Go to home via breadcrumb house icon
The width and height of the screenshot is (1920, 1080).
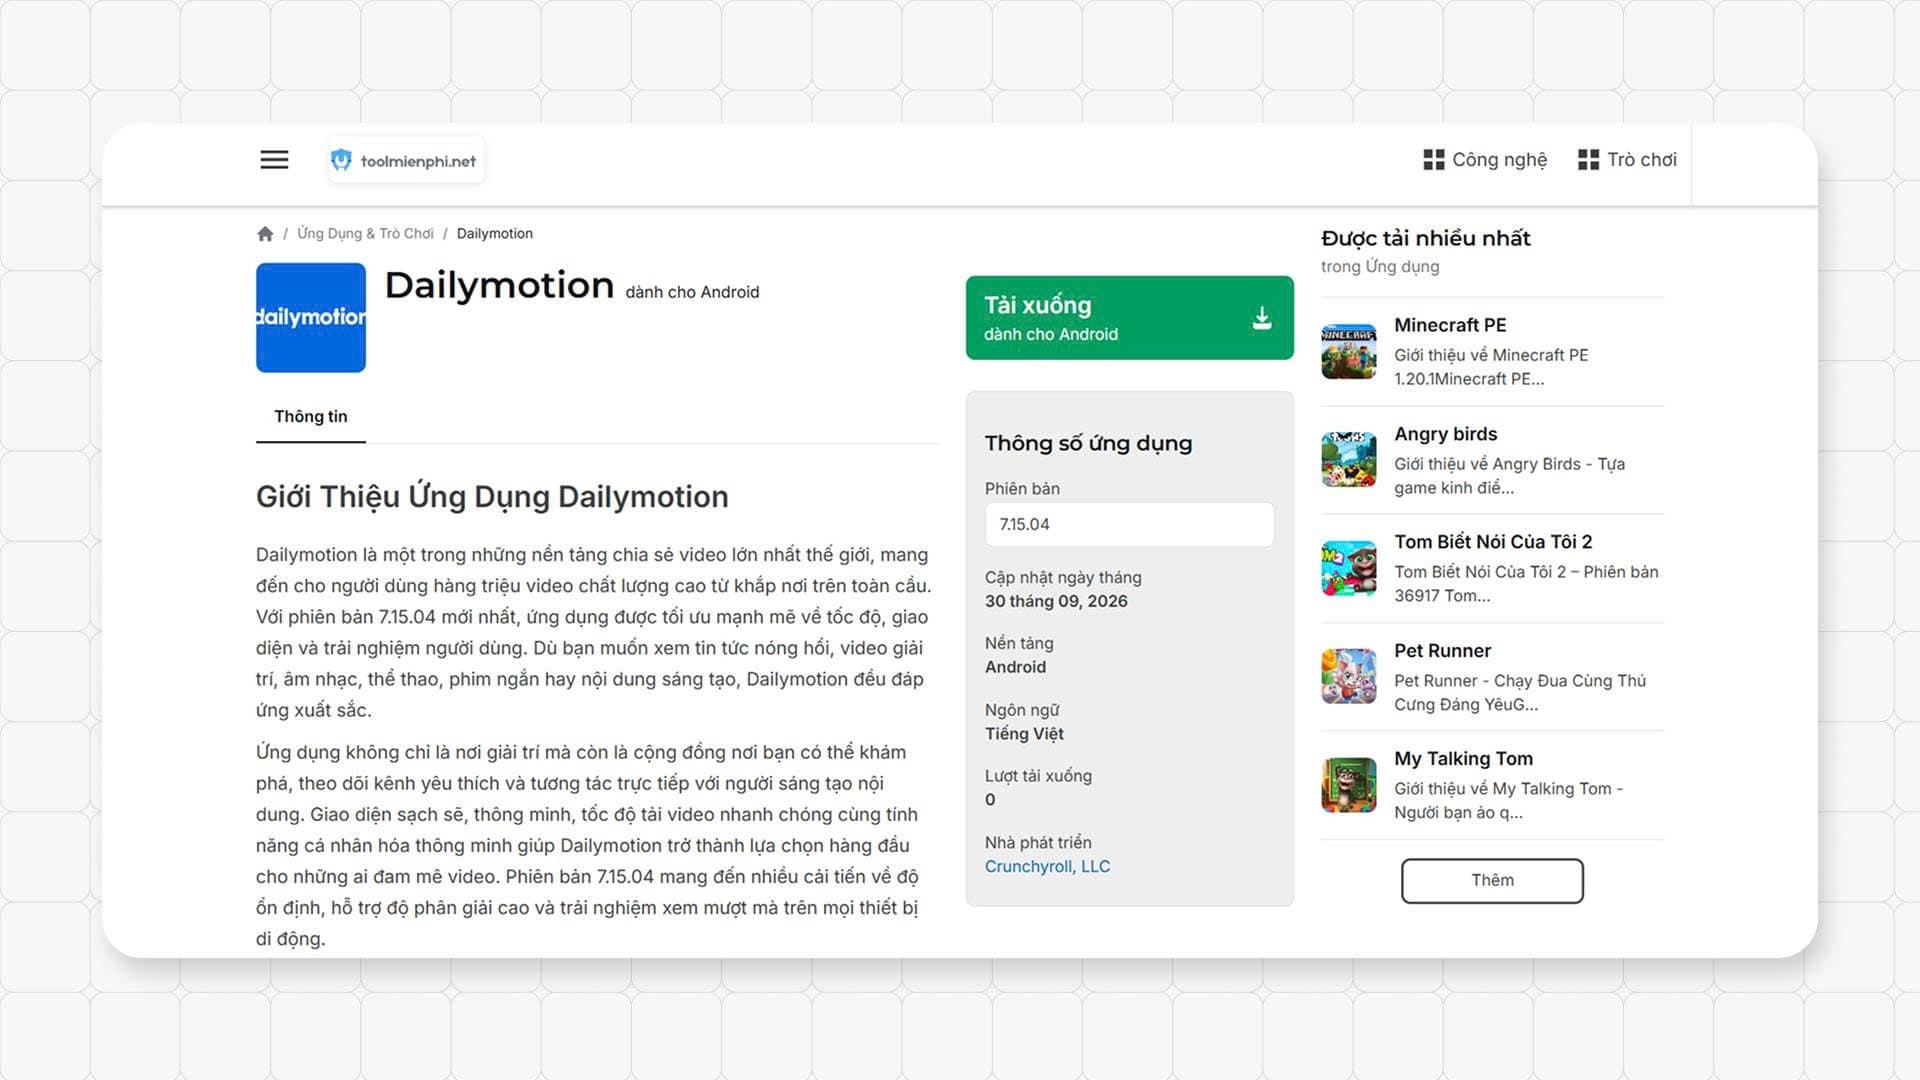point(265,234)
